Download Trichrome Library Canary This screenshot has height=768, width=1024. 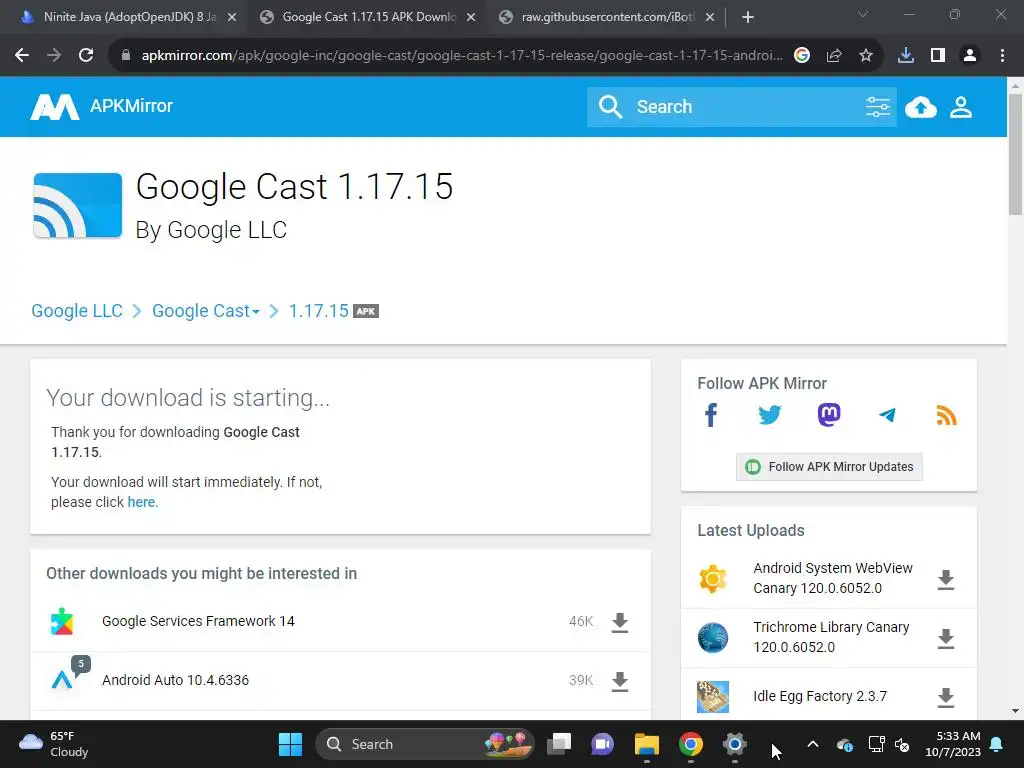click(946, 638)
